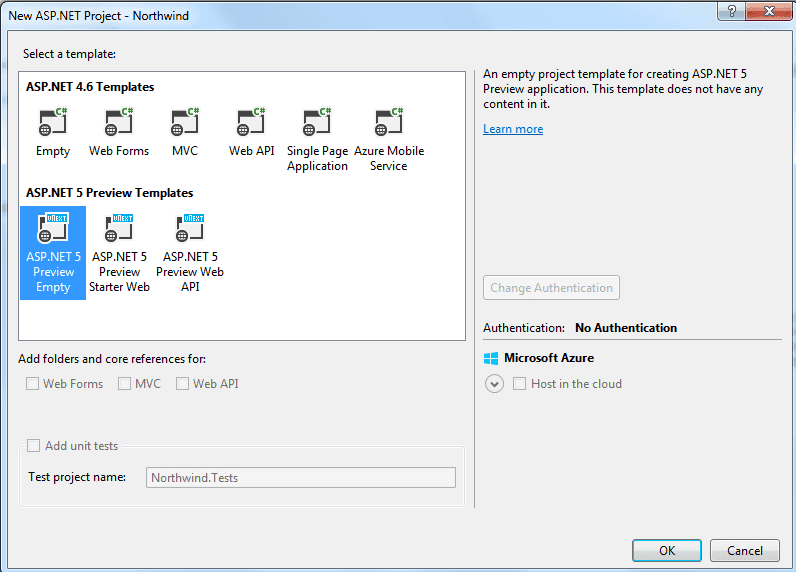Expand the Microsoft Azure section chevron
The height and width of the screenshot is (572, 796).
(494, 384)
